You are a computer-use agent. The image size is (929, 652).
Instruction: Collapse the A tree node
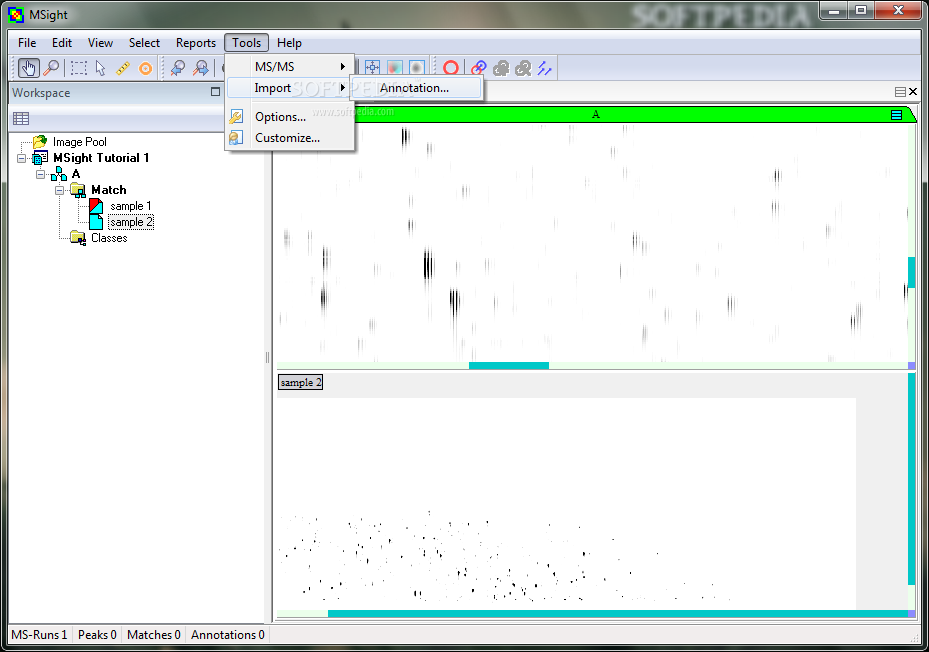click(40, 174)
